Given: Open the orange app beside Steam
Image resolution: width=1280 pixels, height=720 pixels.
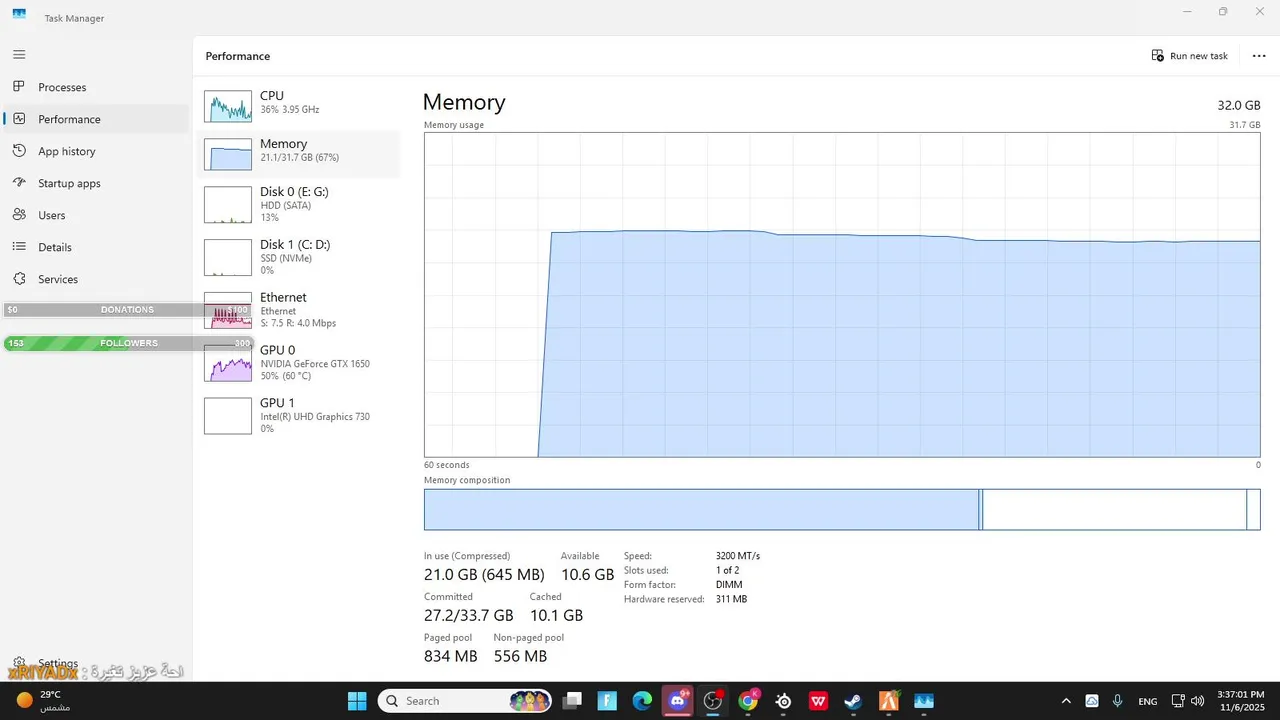Looking at the screenshot, I should 888,701.
